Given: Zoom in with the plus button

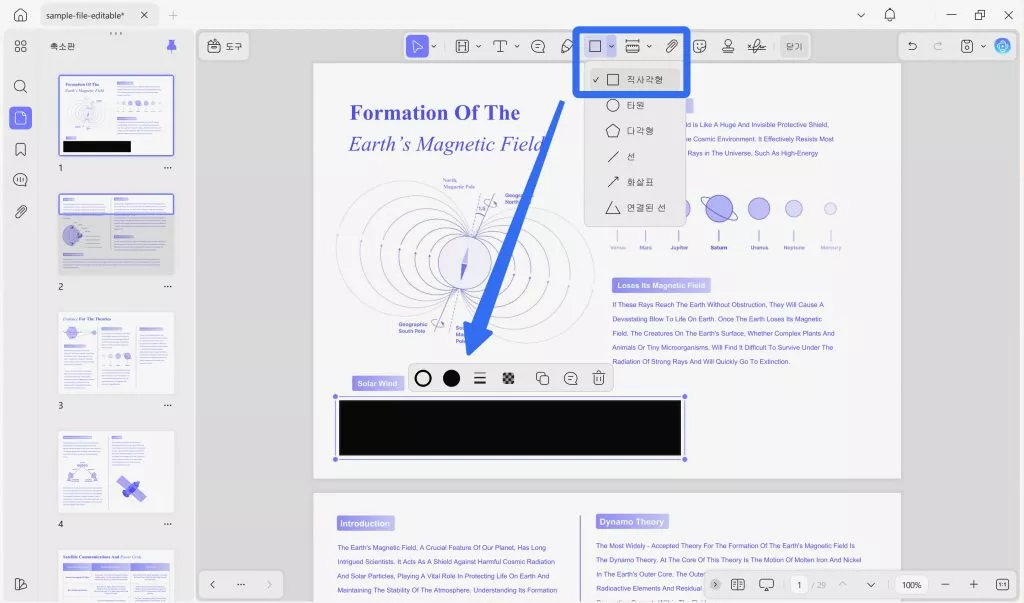Looking at the screenshot, I should [x=974, y=585].
